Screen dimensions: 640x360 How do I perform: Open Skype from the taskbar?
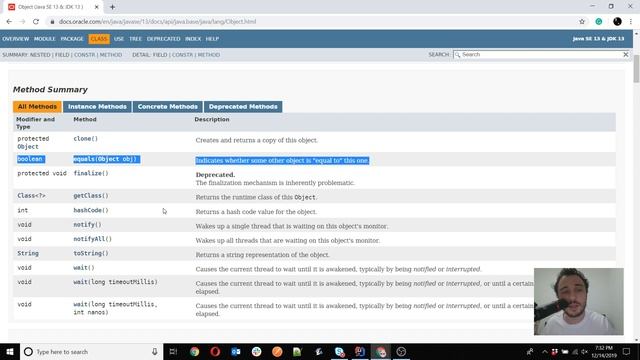tap(339, 351)
